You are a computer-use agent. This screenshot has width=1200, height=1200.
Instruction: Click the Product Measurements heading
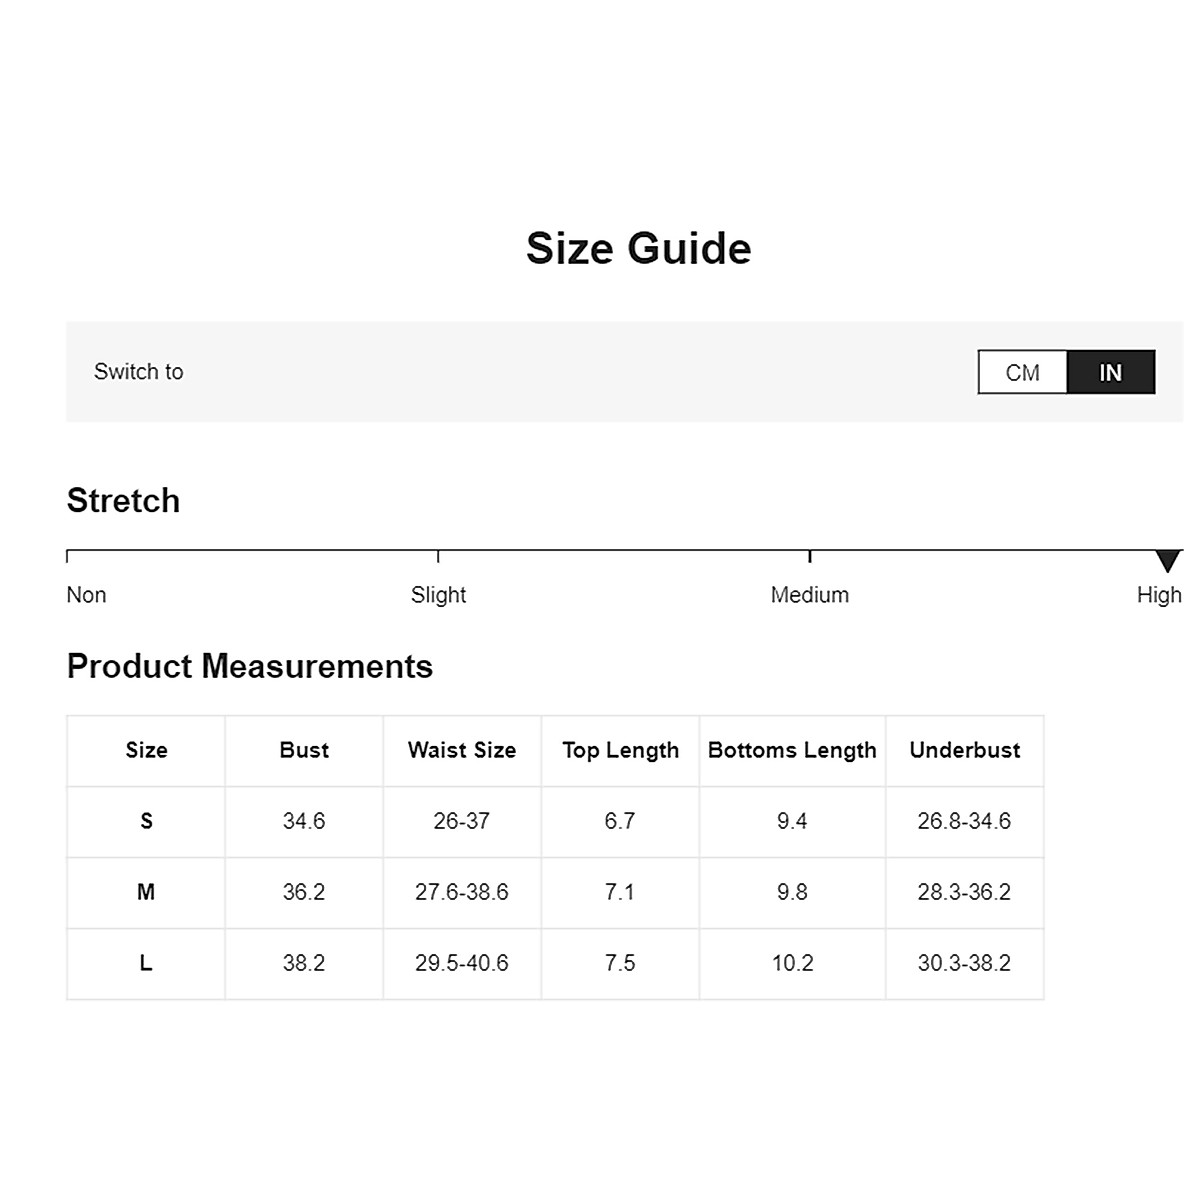[x=249, y=666]
